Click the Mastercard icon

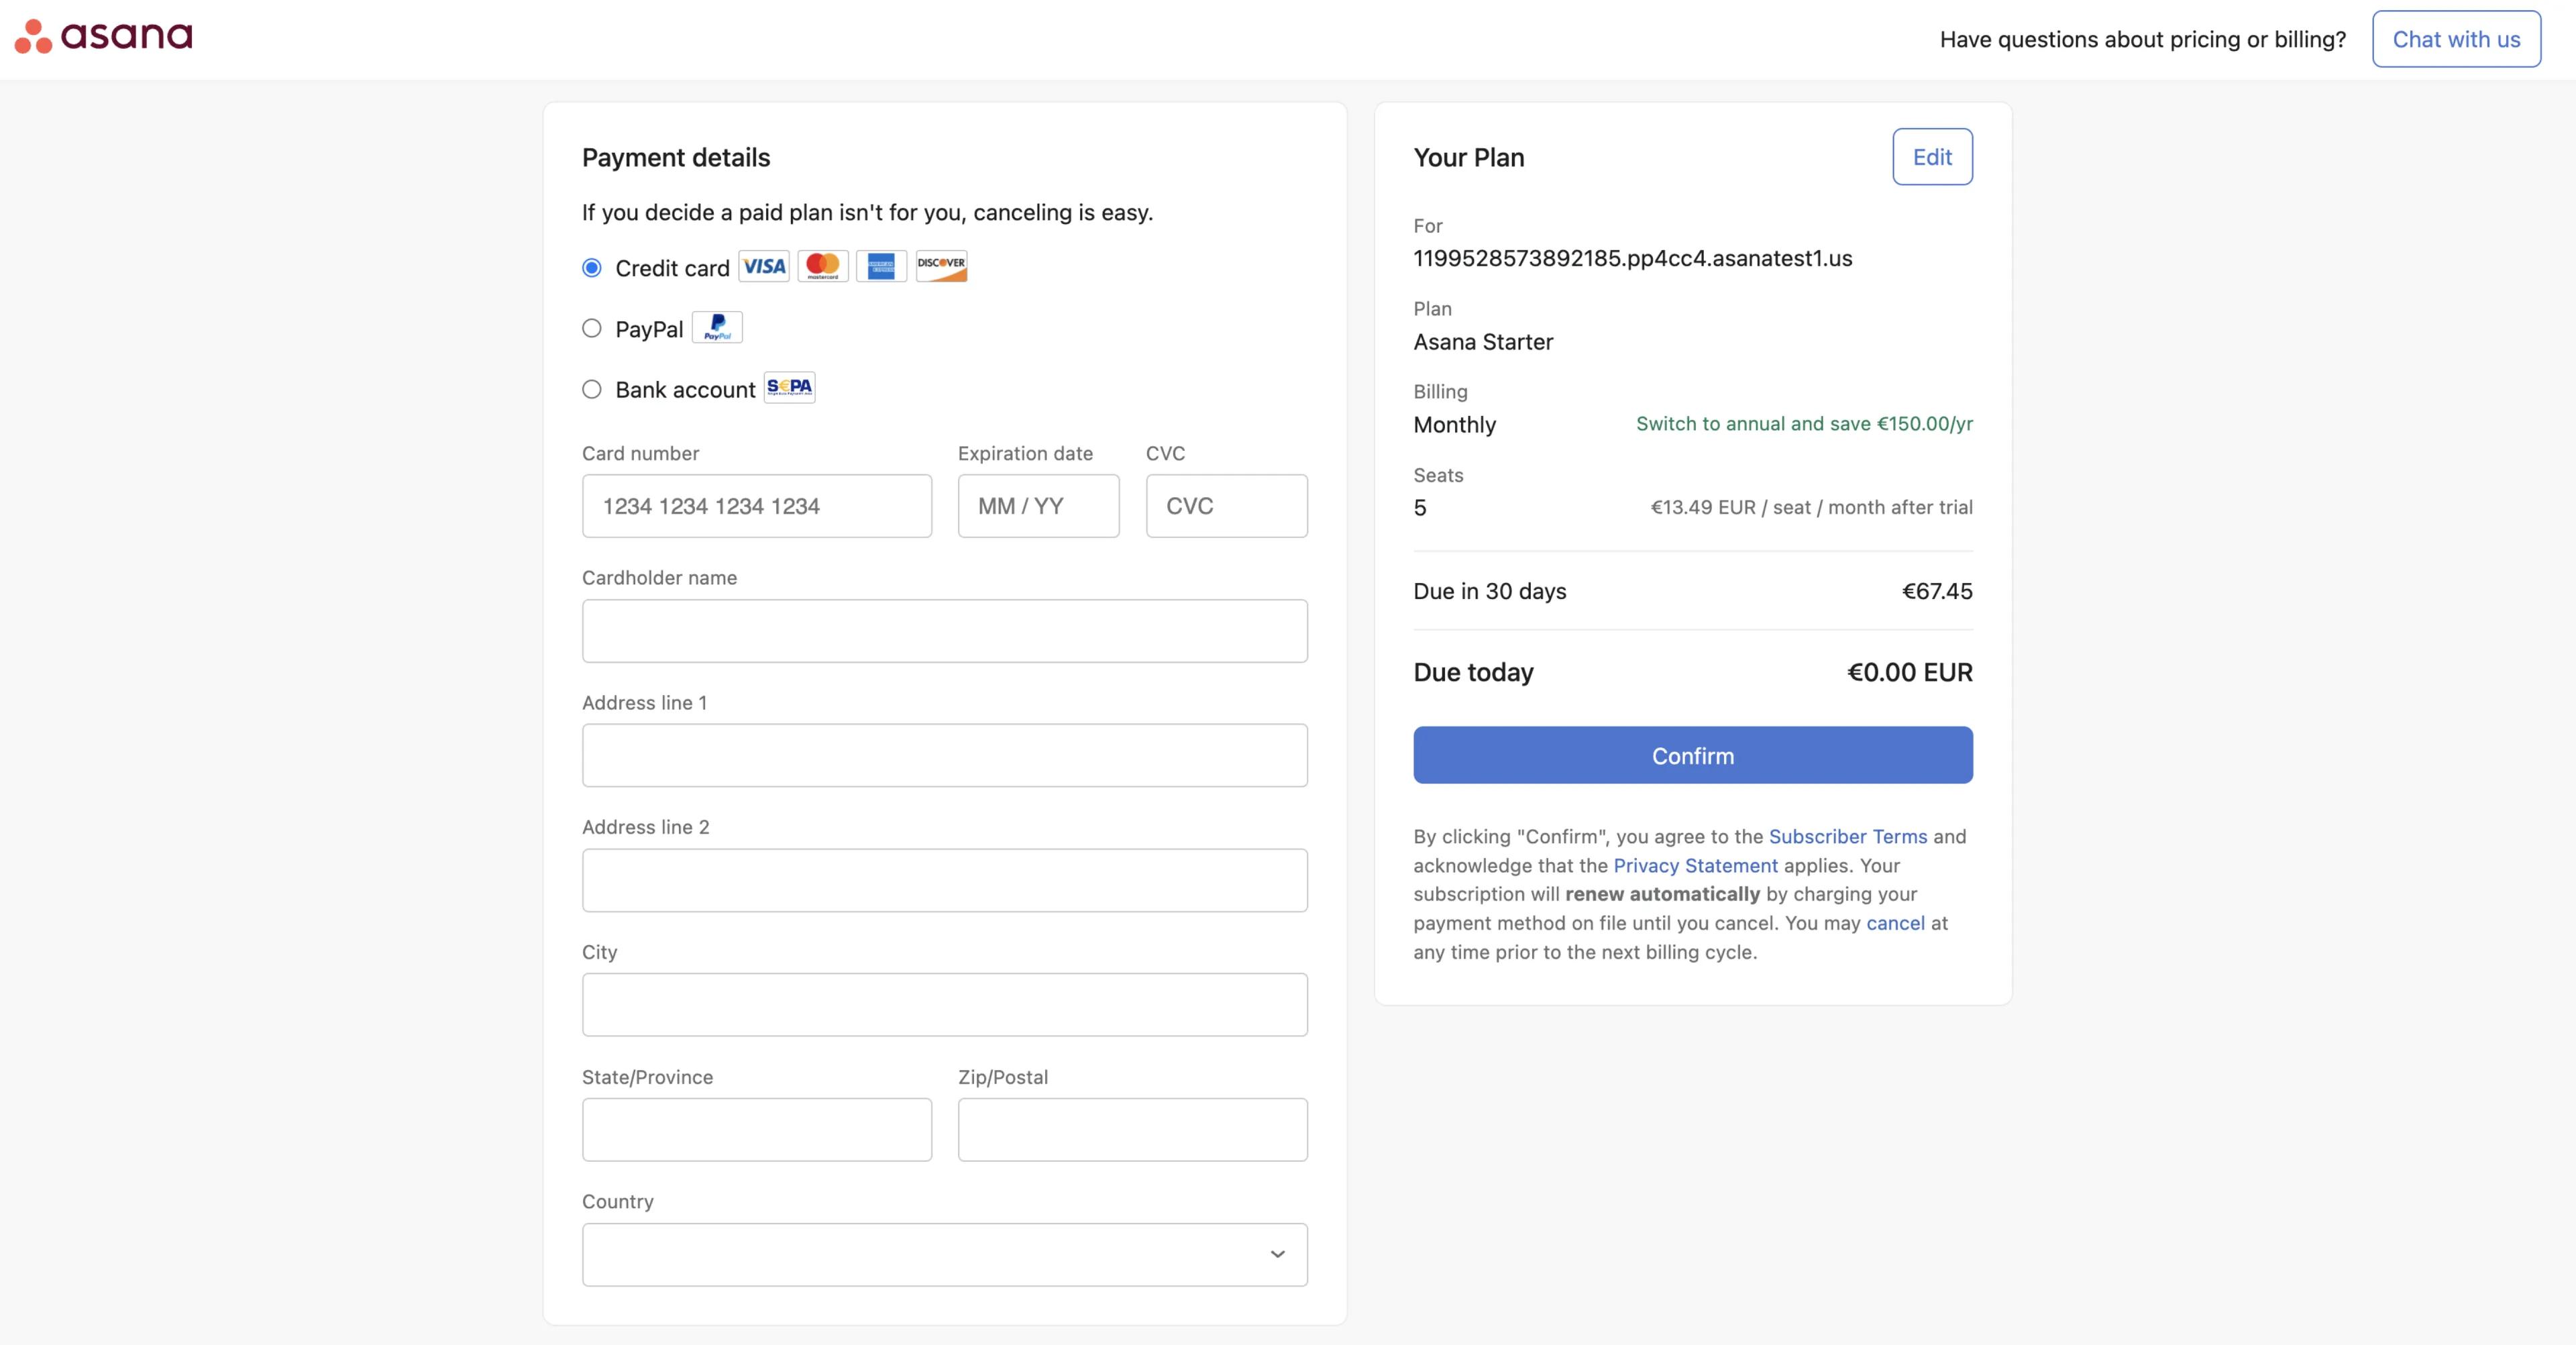[822, 266]
